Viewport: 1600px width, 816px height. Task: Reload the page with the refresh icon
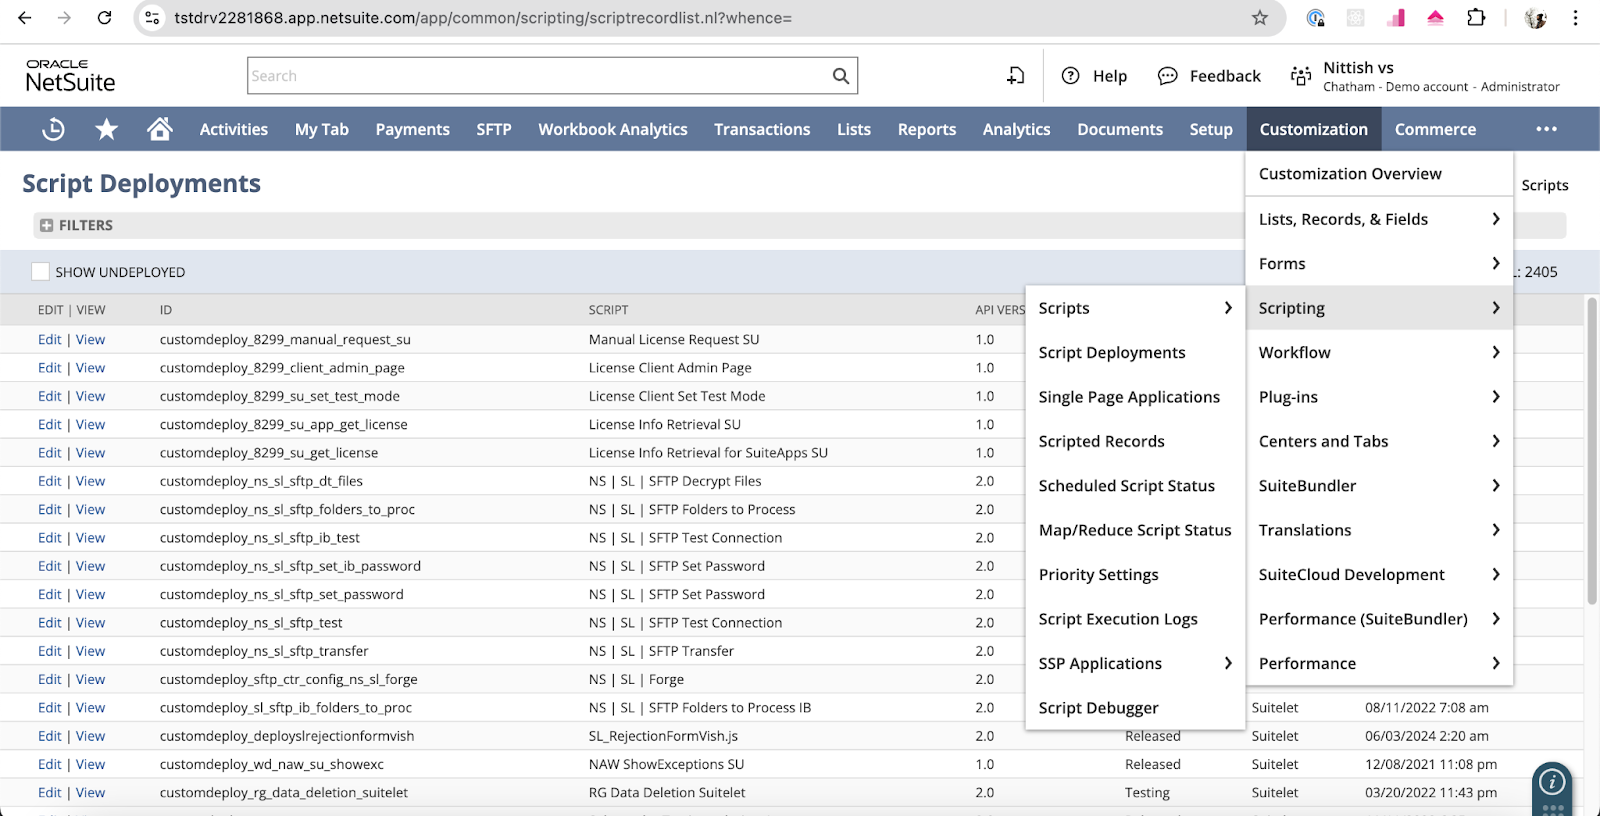tap(104, 18)
